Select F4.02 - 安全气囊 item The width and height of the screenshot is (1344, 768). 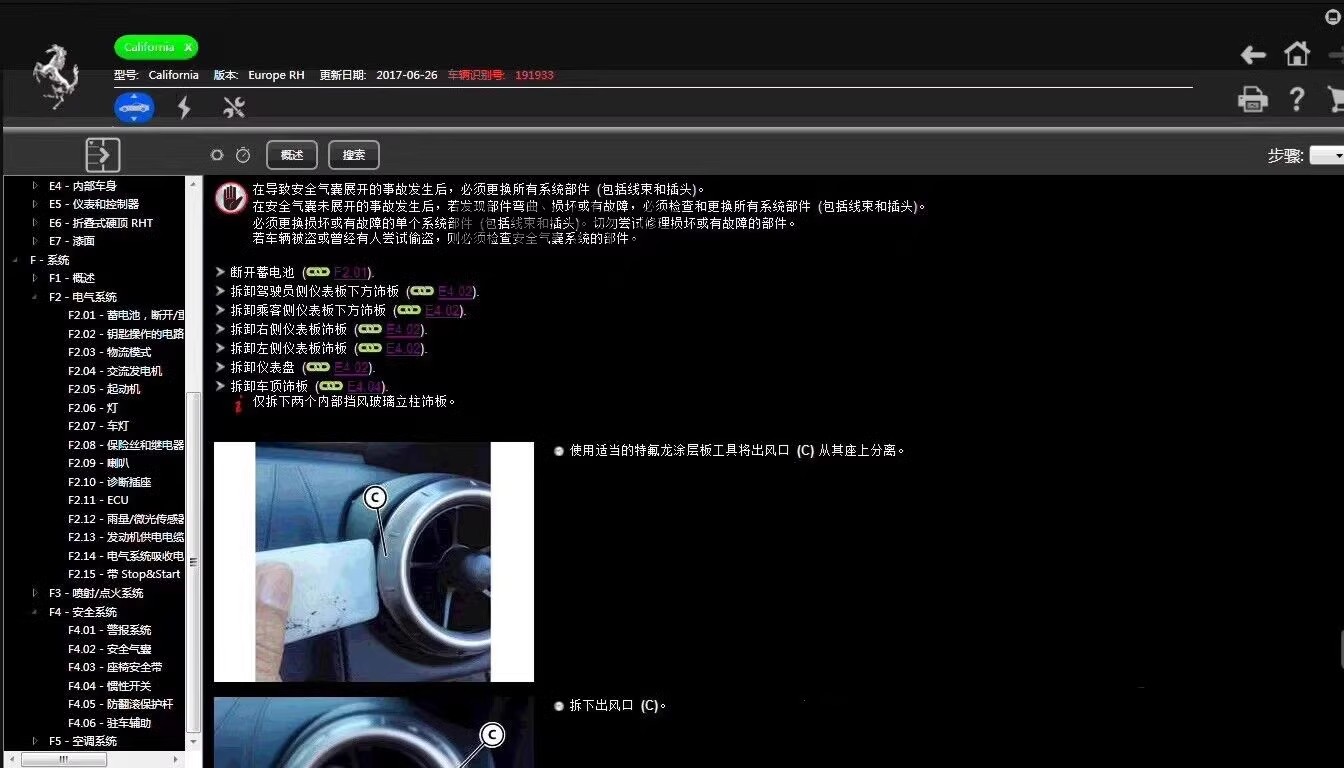pos(110,649)
